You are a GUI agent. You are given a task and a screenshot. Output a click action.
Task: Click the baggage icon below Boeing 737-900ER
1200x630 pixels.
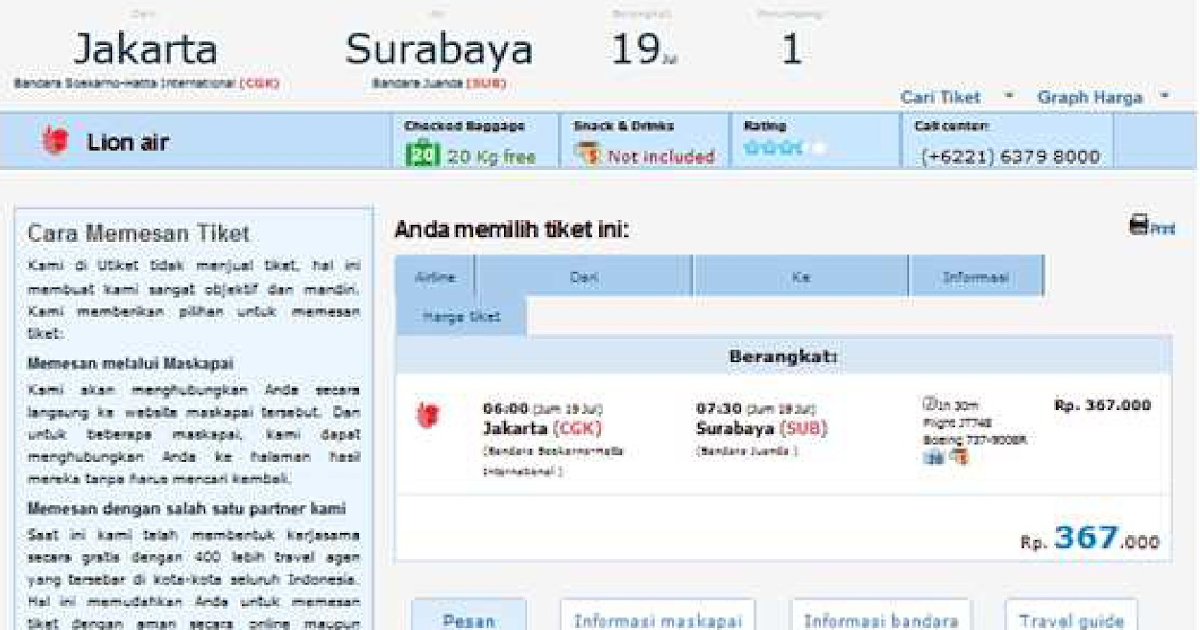click(x=933, y=457)
